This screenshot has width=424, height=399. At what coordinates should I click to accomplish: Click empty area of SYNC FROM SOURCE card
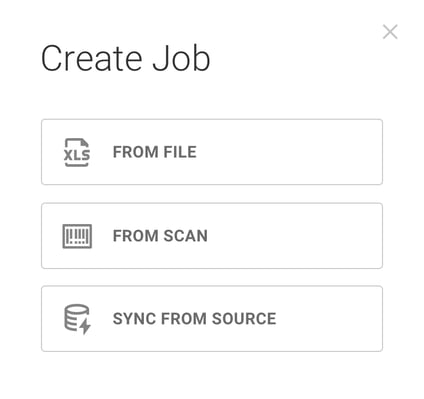[x=330, y=319]
